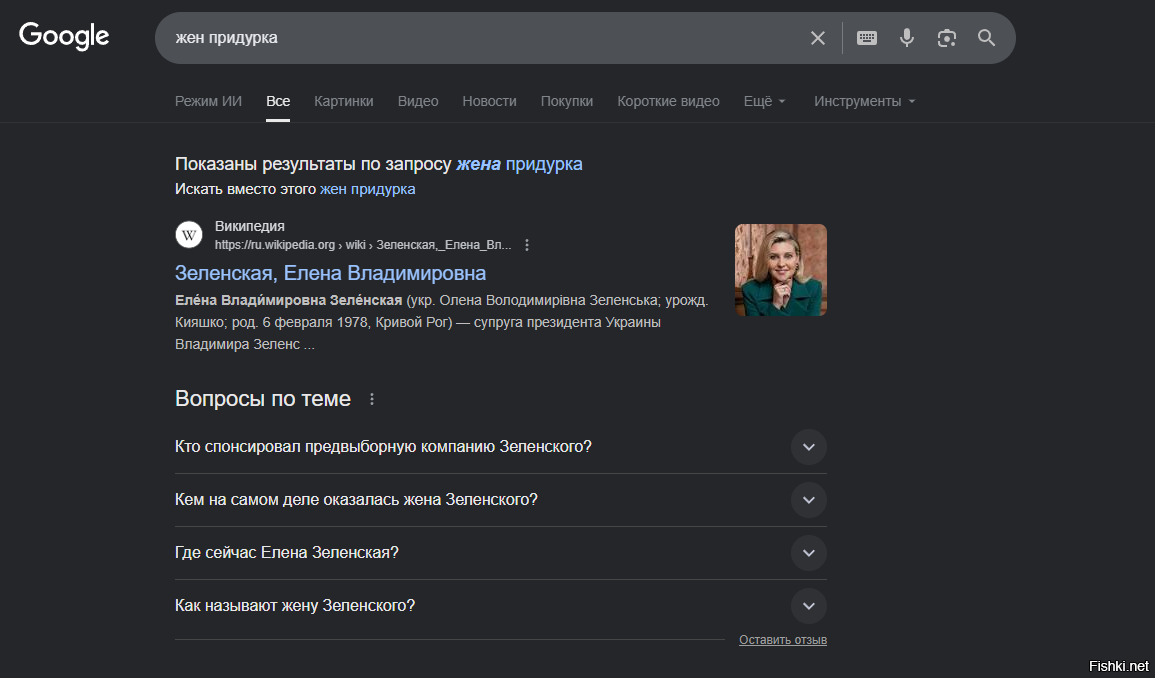This screenshot has height=678, width=1155.
Task: Open the Ещё dropdown menu
Action: point(764,101)
